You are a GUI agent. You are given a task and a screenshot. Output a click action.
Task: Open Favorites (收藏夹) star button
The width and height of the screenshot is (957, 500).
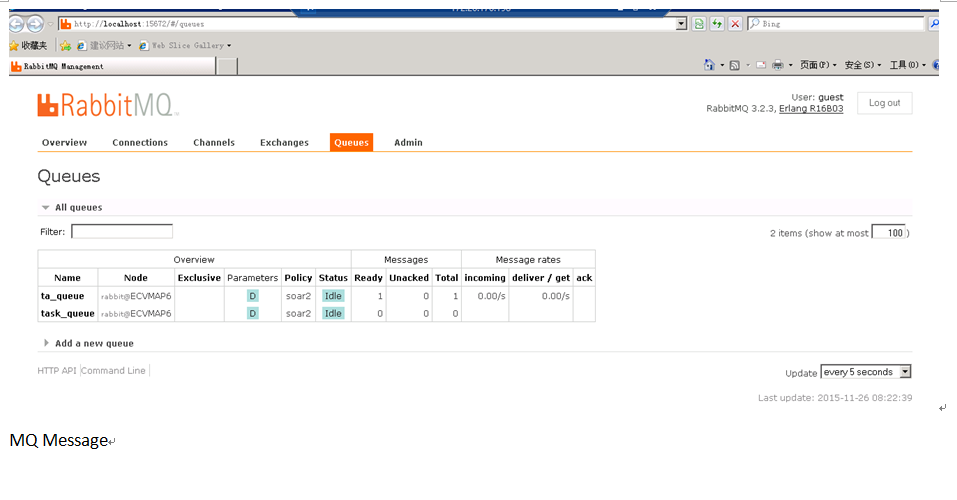point(28,45)
